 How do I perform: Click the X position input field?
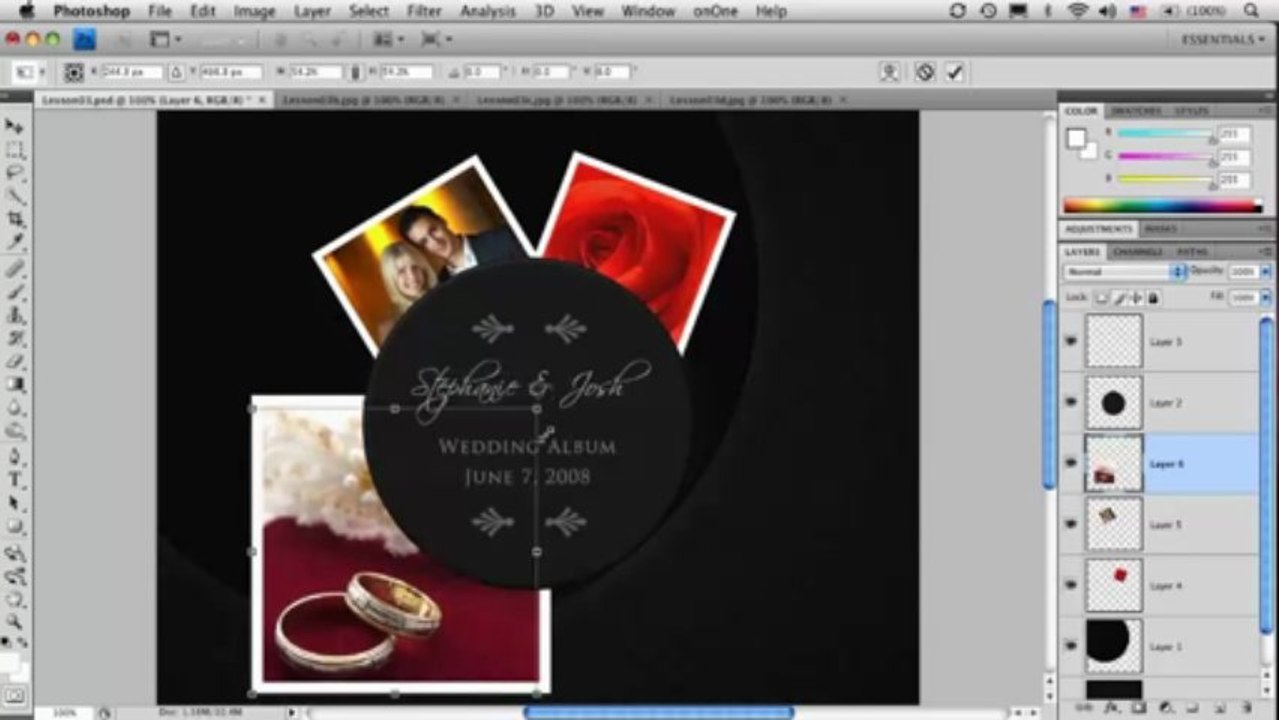[x=132, y=72]
